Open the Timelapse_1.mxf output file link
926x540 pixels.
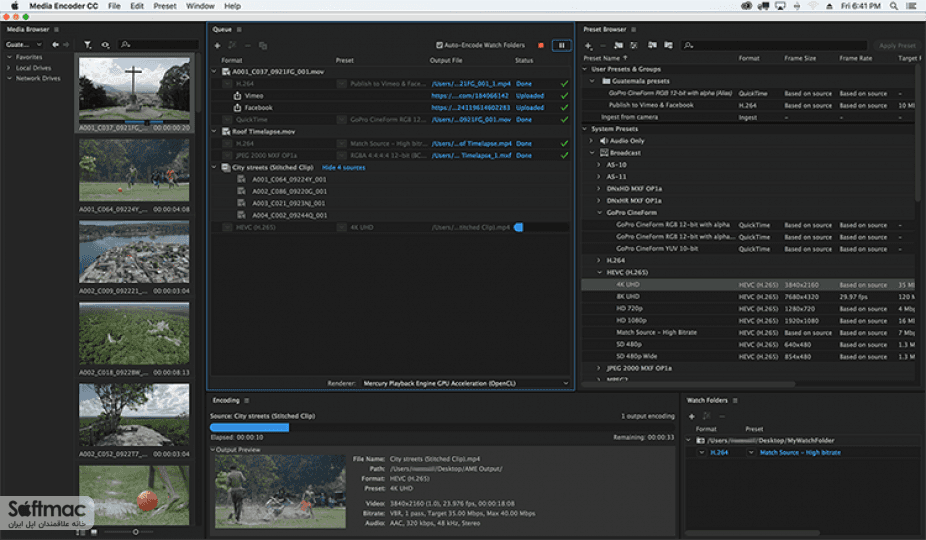[x=471, y=155]
